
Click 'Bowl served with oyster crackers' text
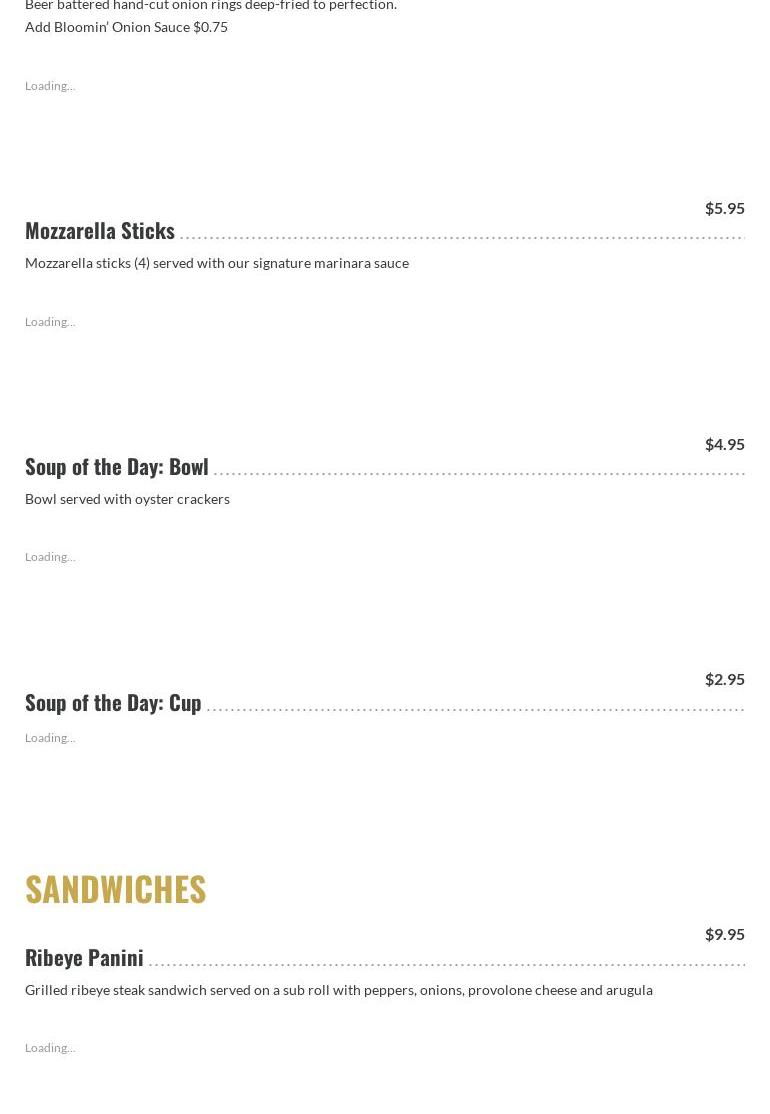pos(127,499)
